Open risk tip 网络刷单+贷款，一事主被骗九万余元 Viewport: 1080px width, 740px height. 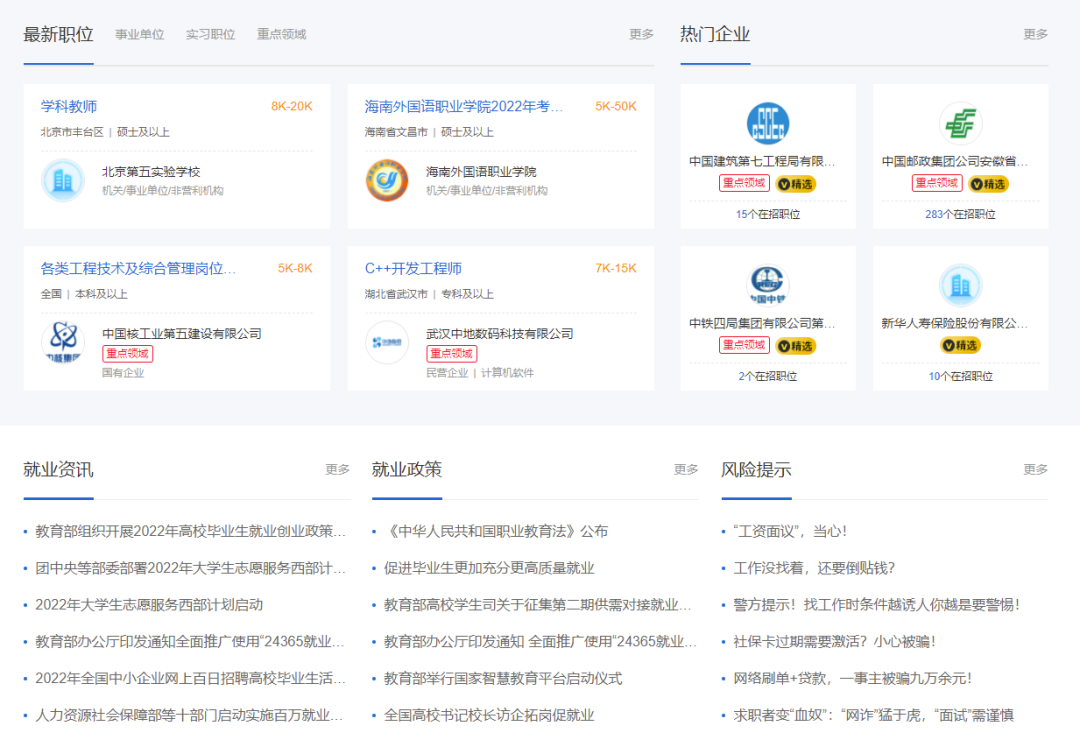(853, 679)
